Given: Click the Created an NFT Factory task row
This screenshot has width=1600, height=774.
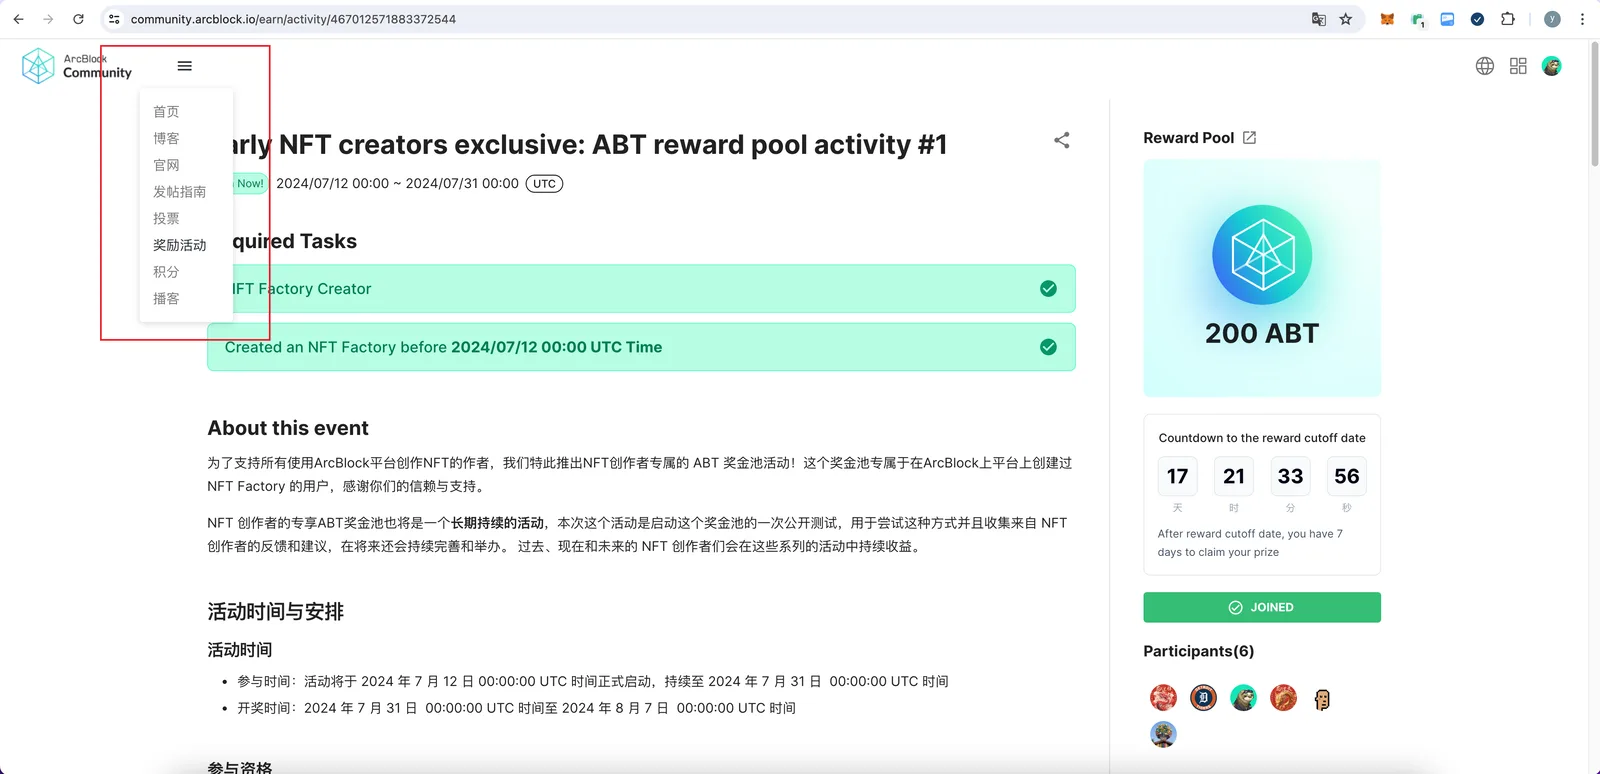Looking at the screenshot, I should tap(641, 347).
